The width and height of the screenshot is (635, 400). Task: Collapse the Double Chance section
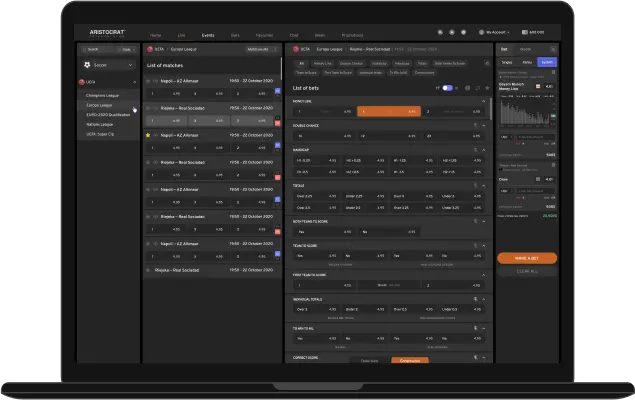(x=484, y=126)
